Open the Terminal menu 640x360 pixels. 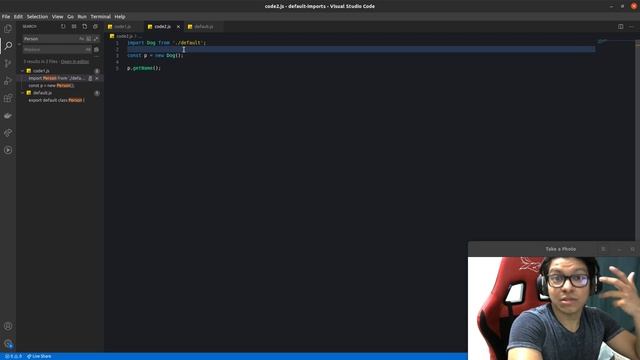pos(100,17)
